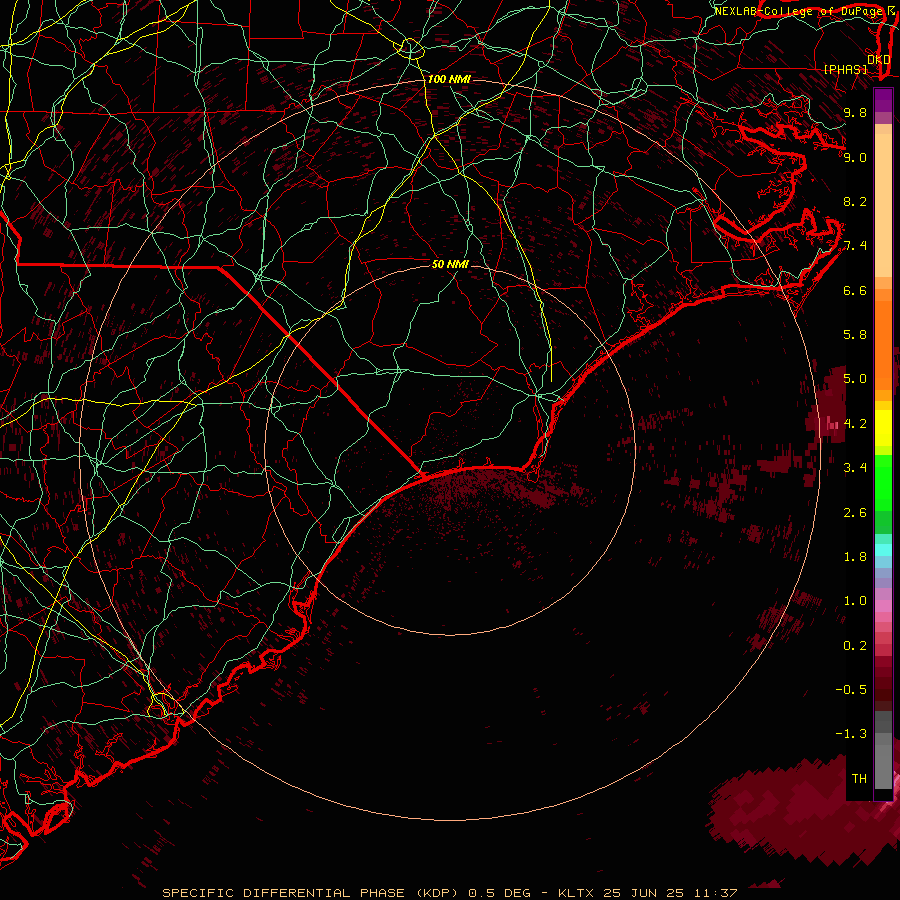Click the [PHAS] units label

(845, 69)
